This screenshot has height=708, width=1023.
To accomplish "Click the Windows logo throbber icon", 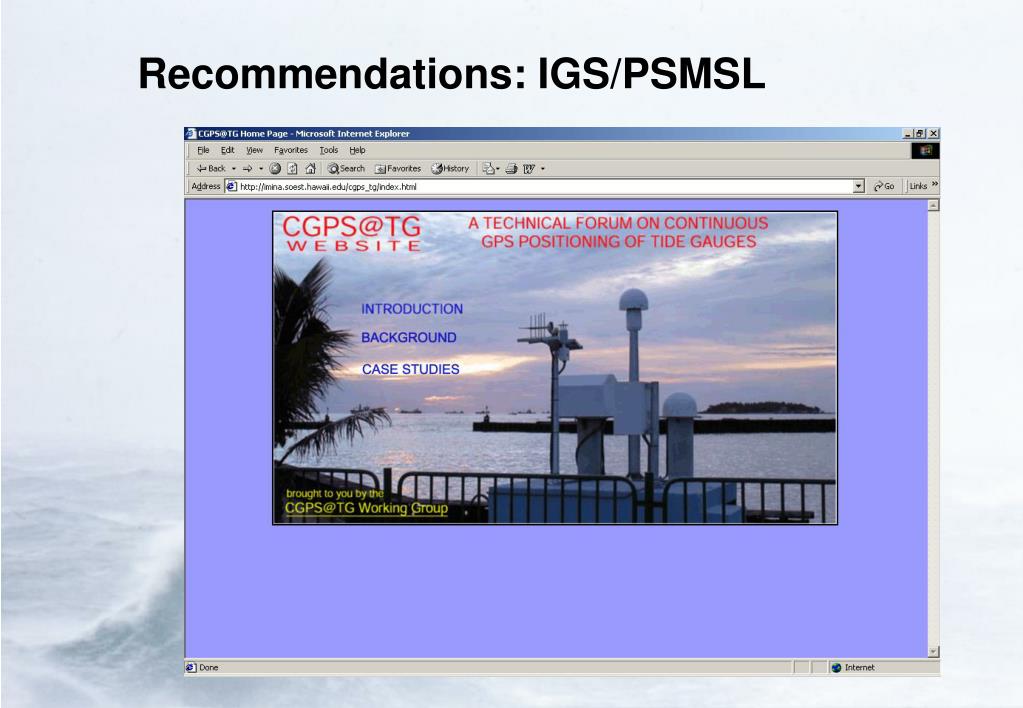I will point(926,151).
